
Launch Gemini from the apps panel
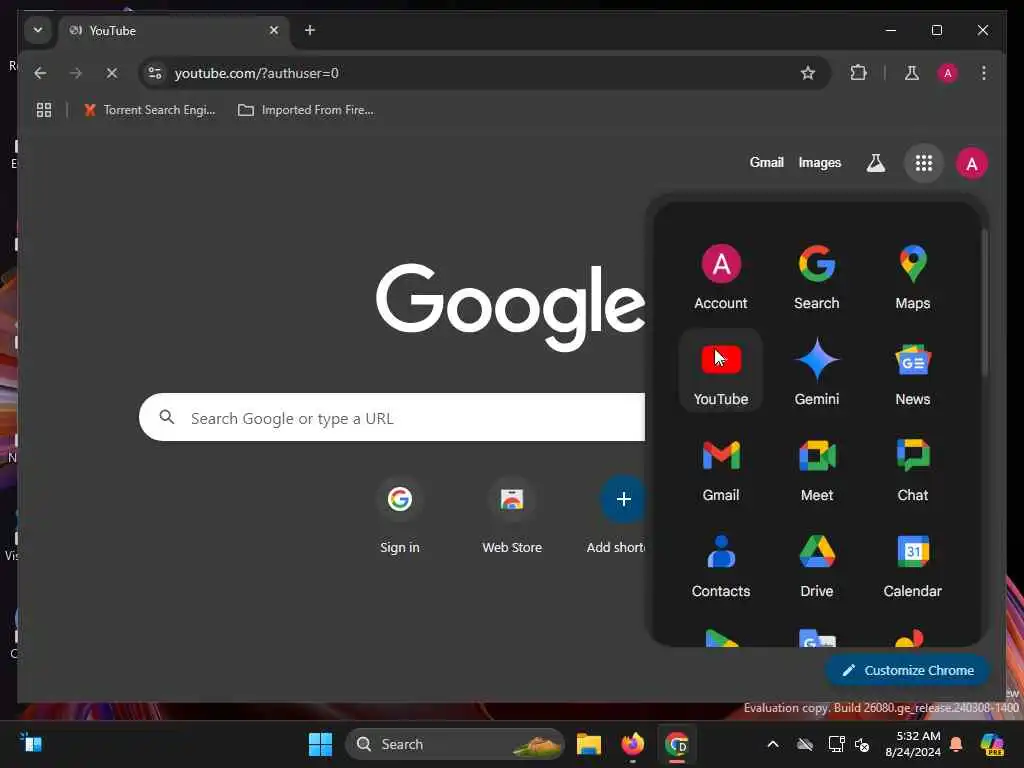pos(816,371)
